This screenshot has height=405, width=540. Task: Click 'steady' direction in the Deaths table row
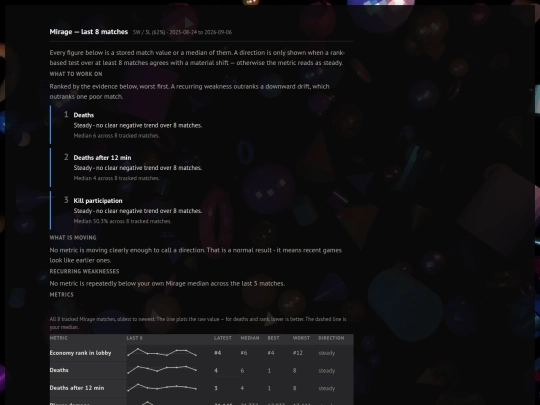pos(327,371)
